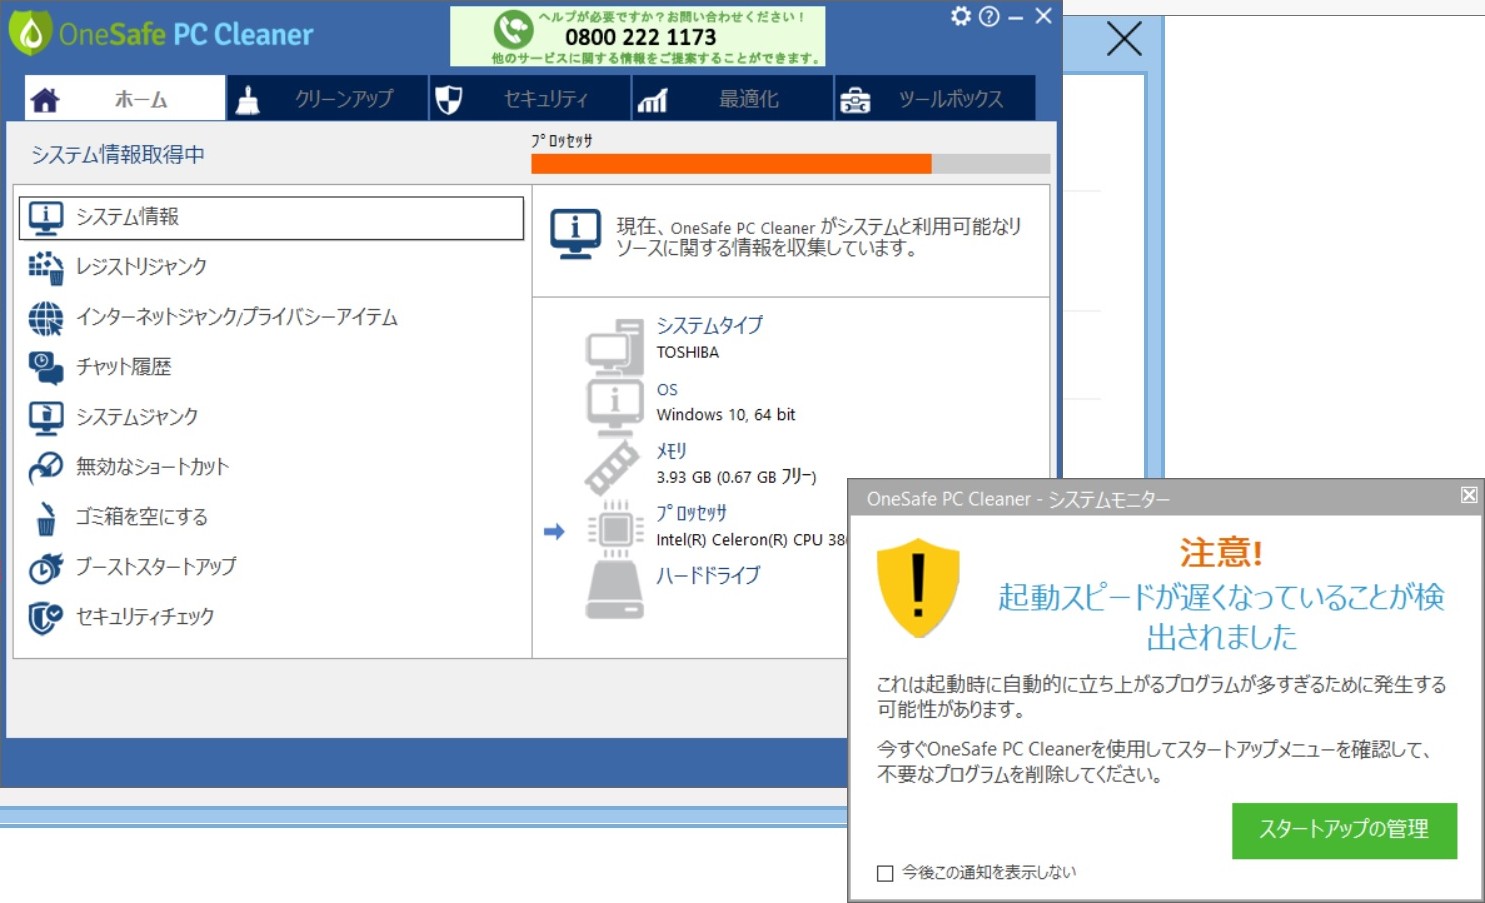This screenshot has width=1485, height=903.
Task: Select システムジャンク item
Action: coord(271,417)
